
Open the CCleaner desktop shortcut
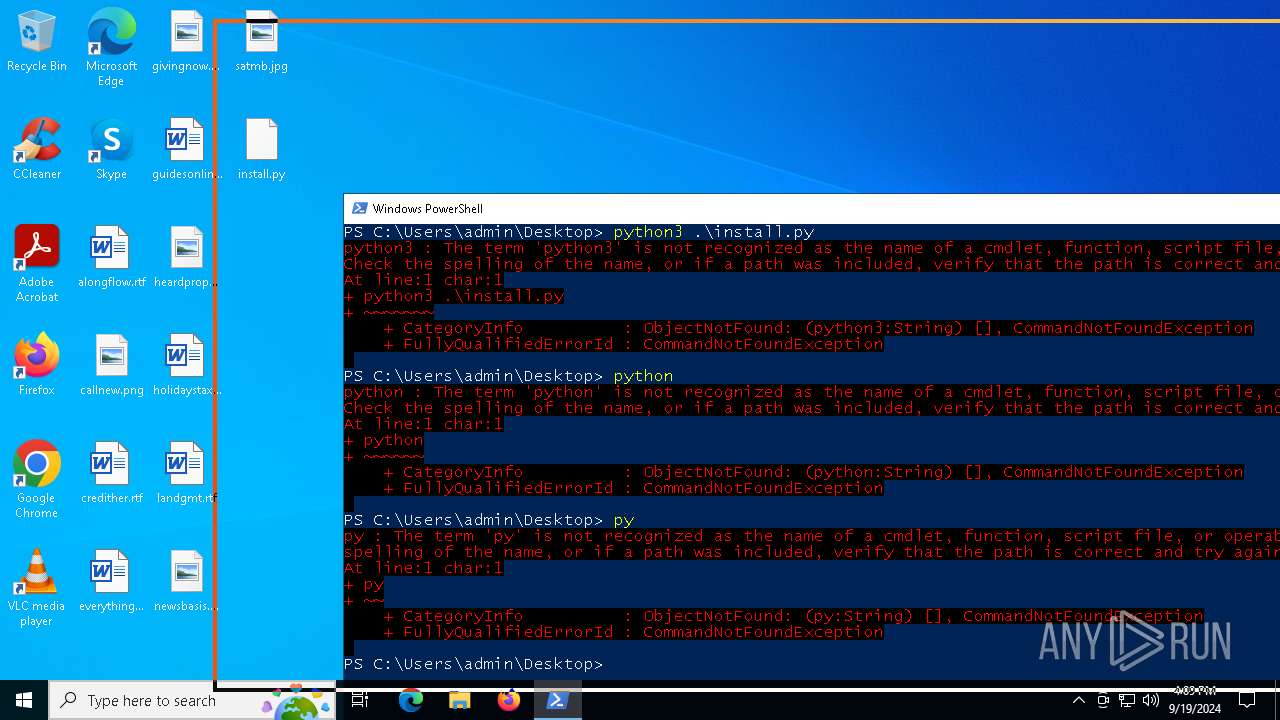(37, 150)
